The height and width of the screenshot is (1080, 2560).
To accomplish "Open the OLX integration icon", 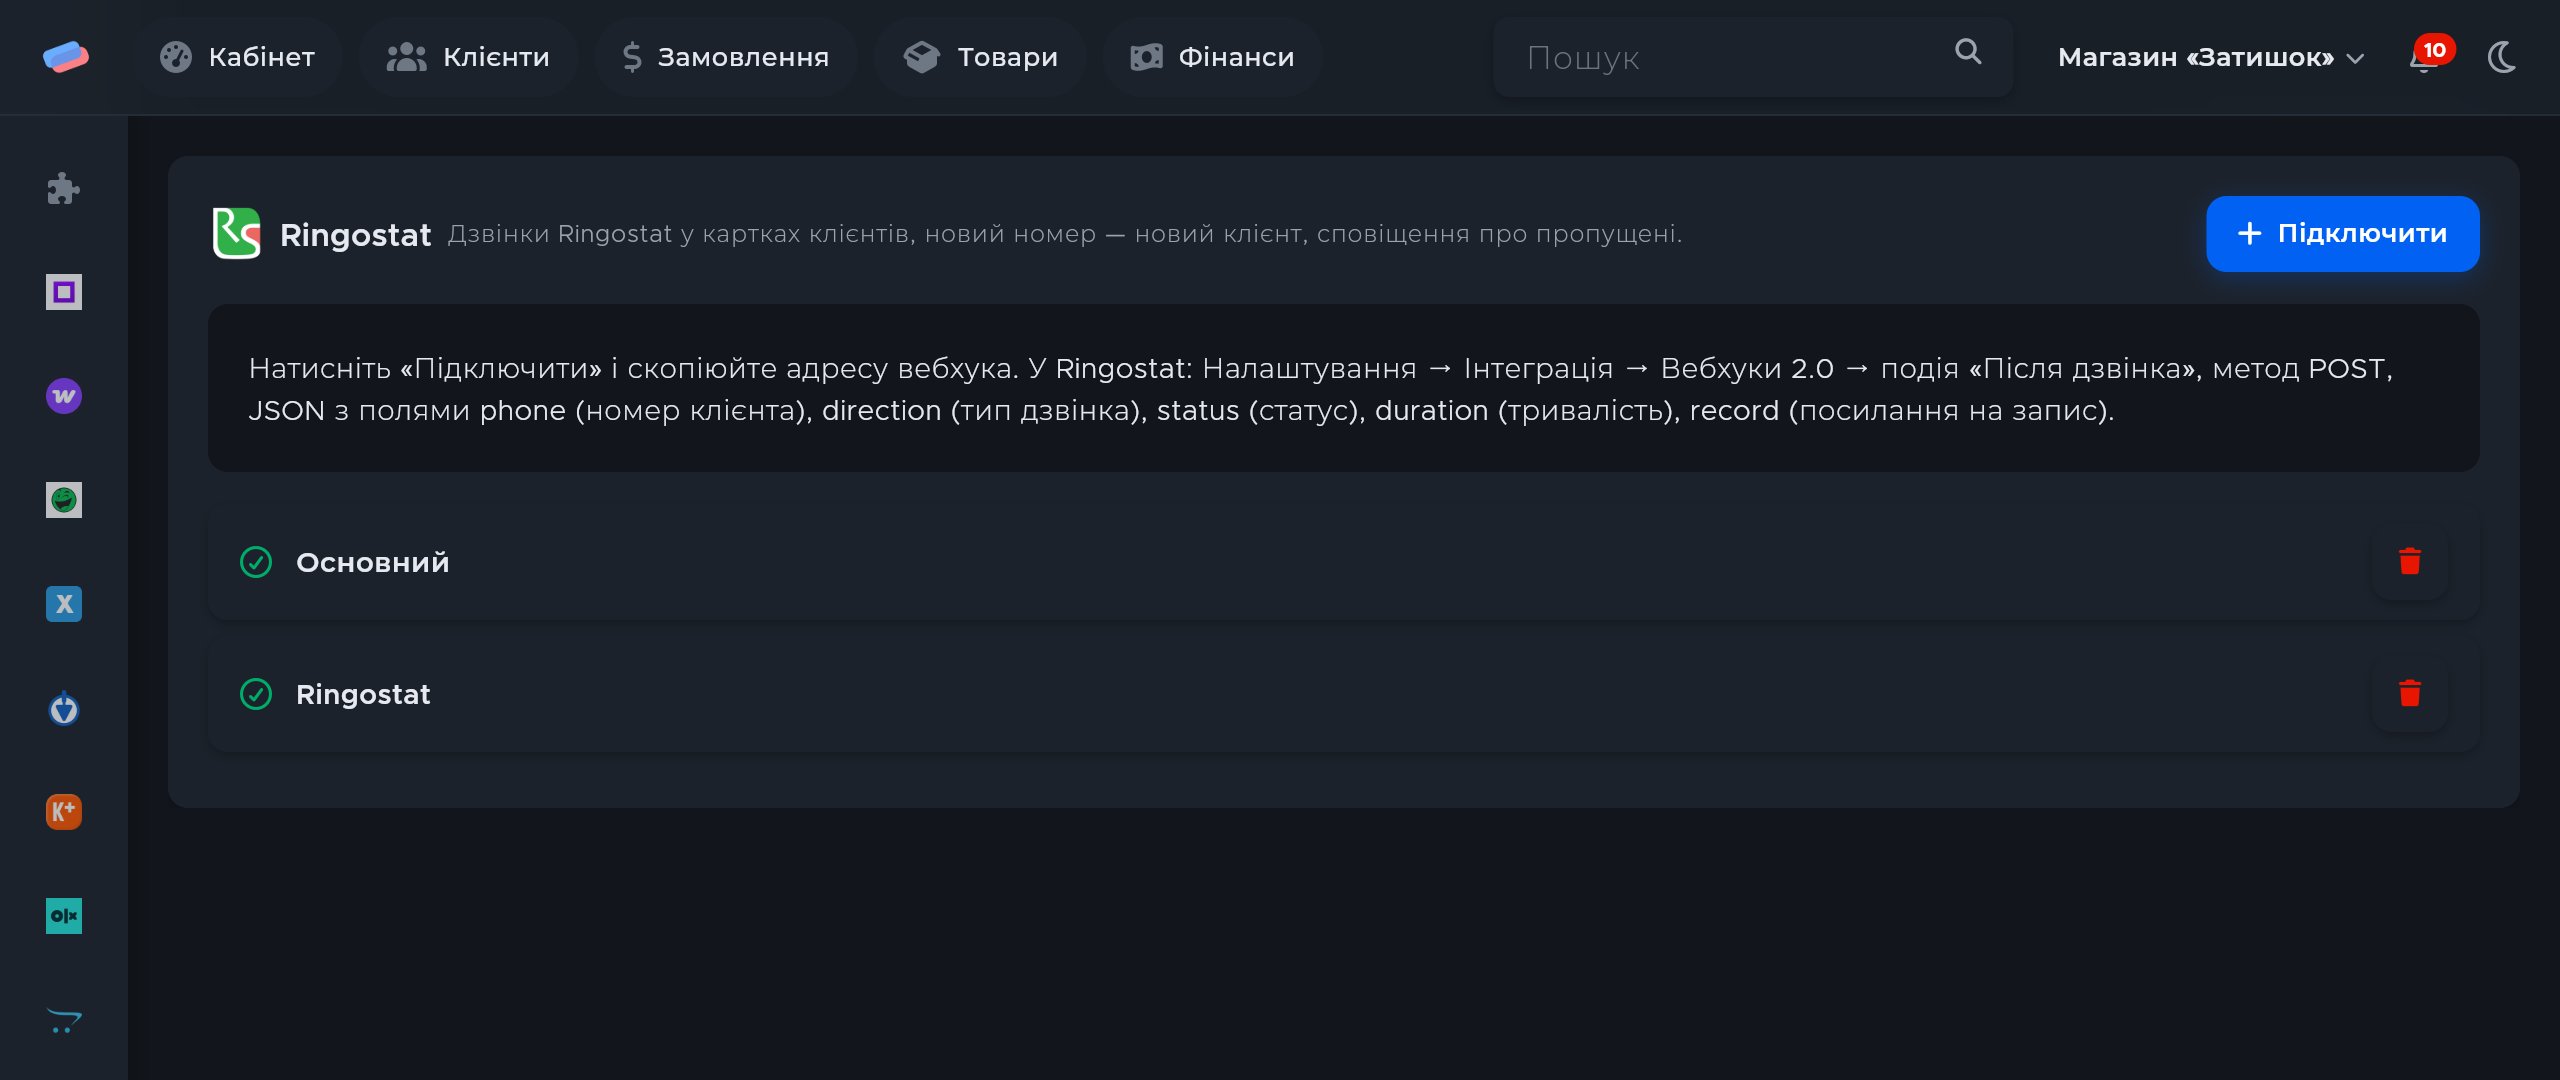I will 63,916.
